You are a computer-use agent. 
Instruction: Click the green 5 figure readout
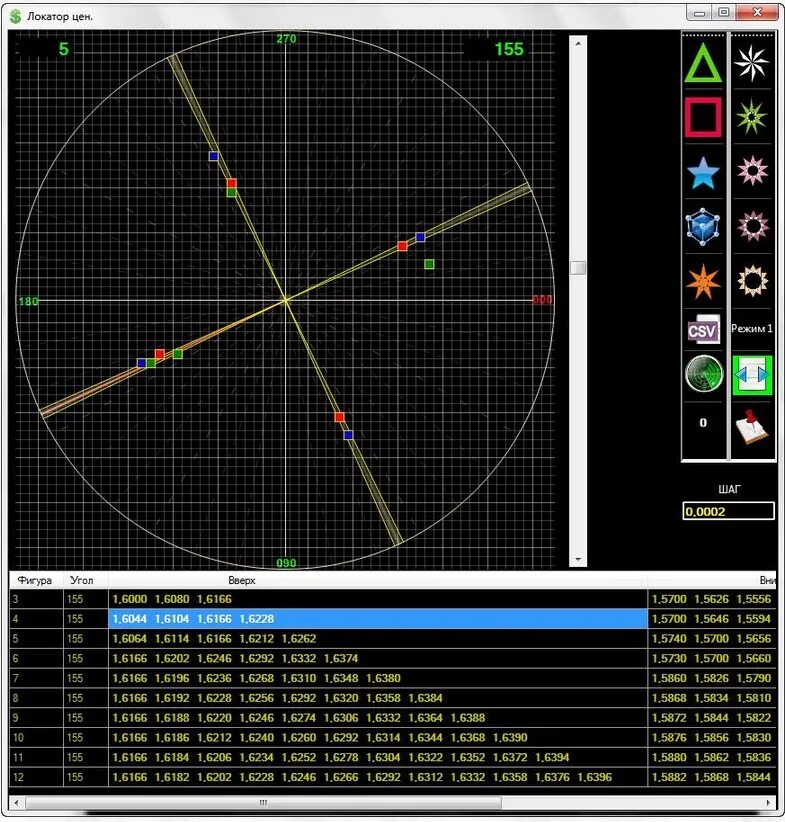pyautogui.click(x=63, y=49)
